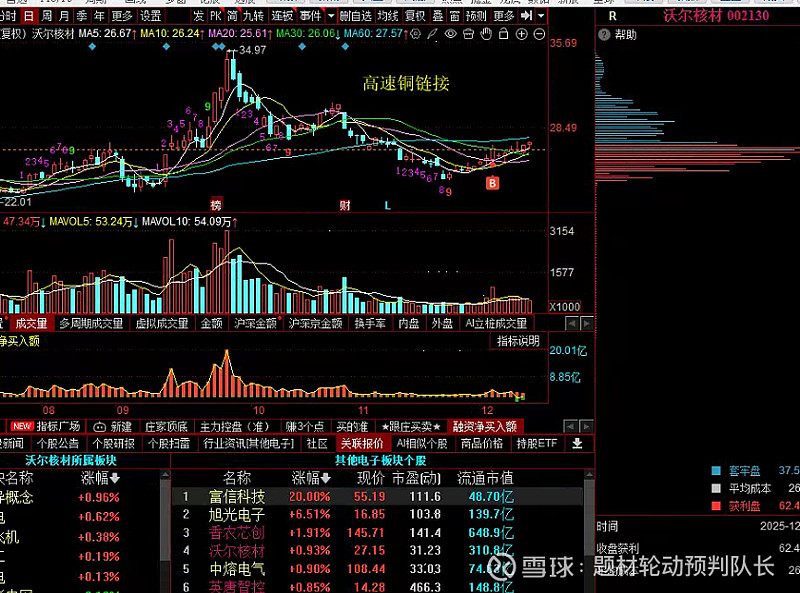Click the 窗 window button
Image resolution: width=800 pixels, height=593 pixels.
[455, 16]
